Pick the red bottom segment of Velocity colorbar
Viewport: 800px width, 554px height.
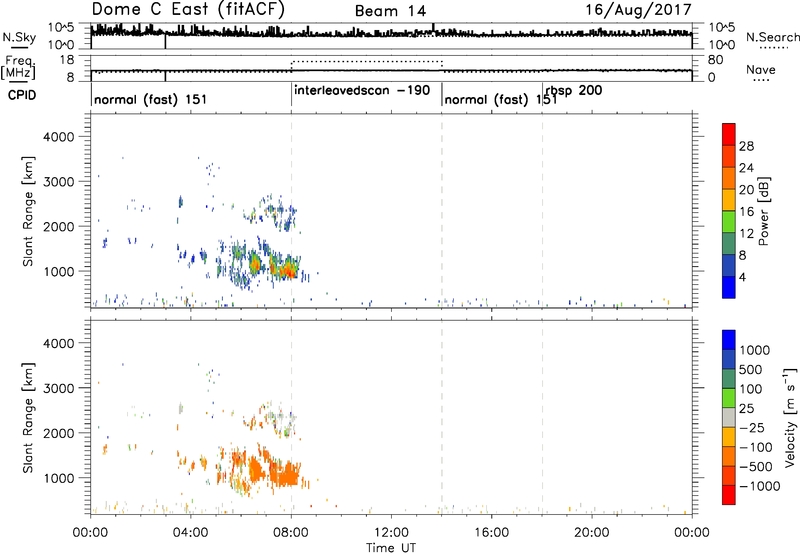click(729, 495)
